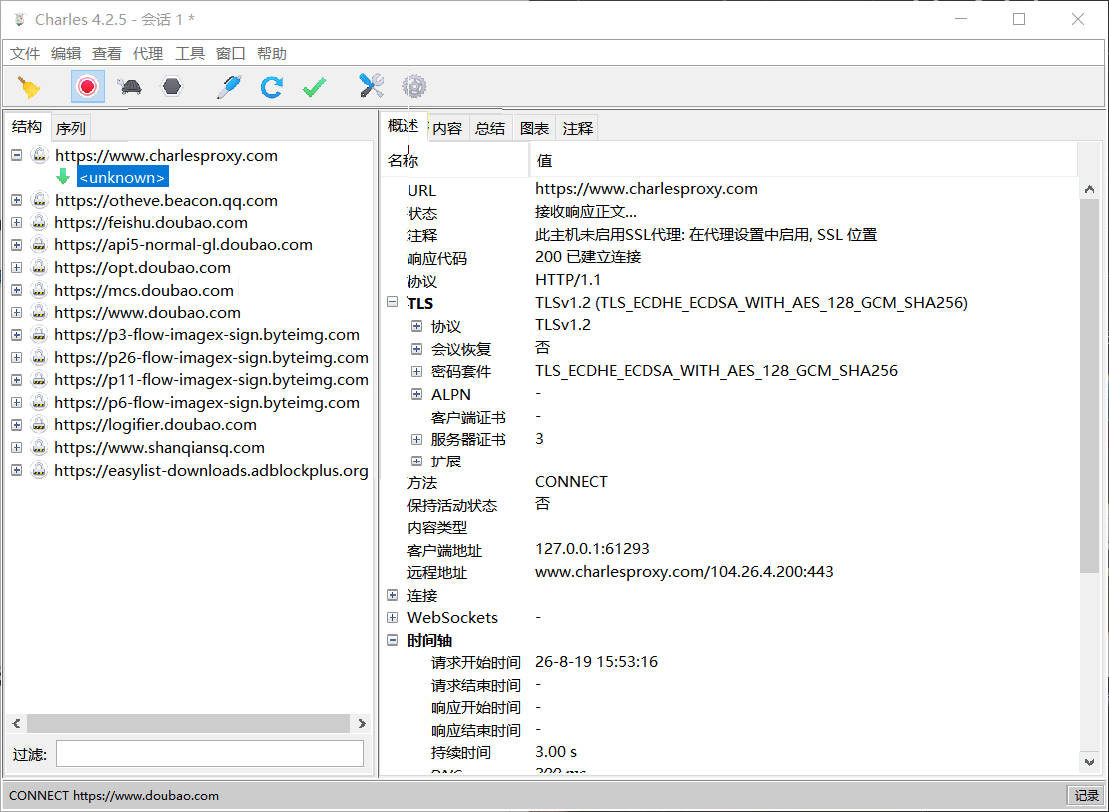Click the lock icon for p11-flow-imagex-sign.byteimg.com

40,380
